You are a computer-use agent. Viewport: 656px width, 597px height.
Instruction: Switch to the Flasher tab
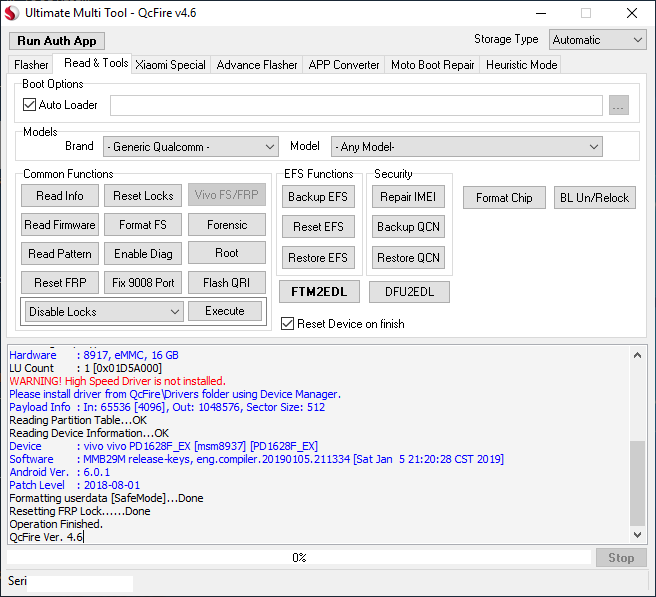(x=31, y=65)
